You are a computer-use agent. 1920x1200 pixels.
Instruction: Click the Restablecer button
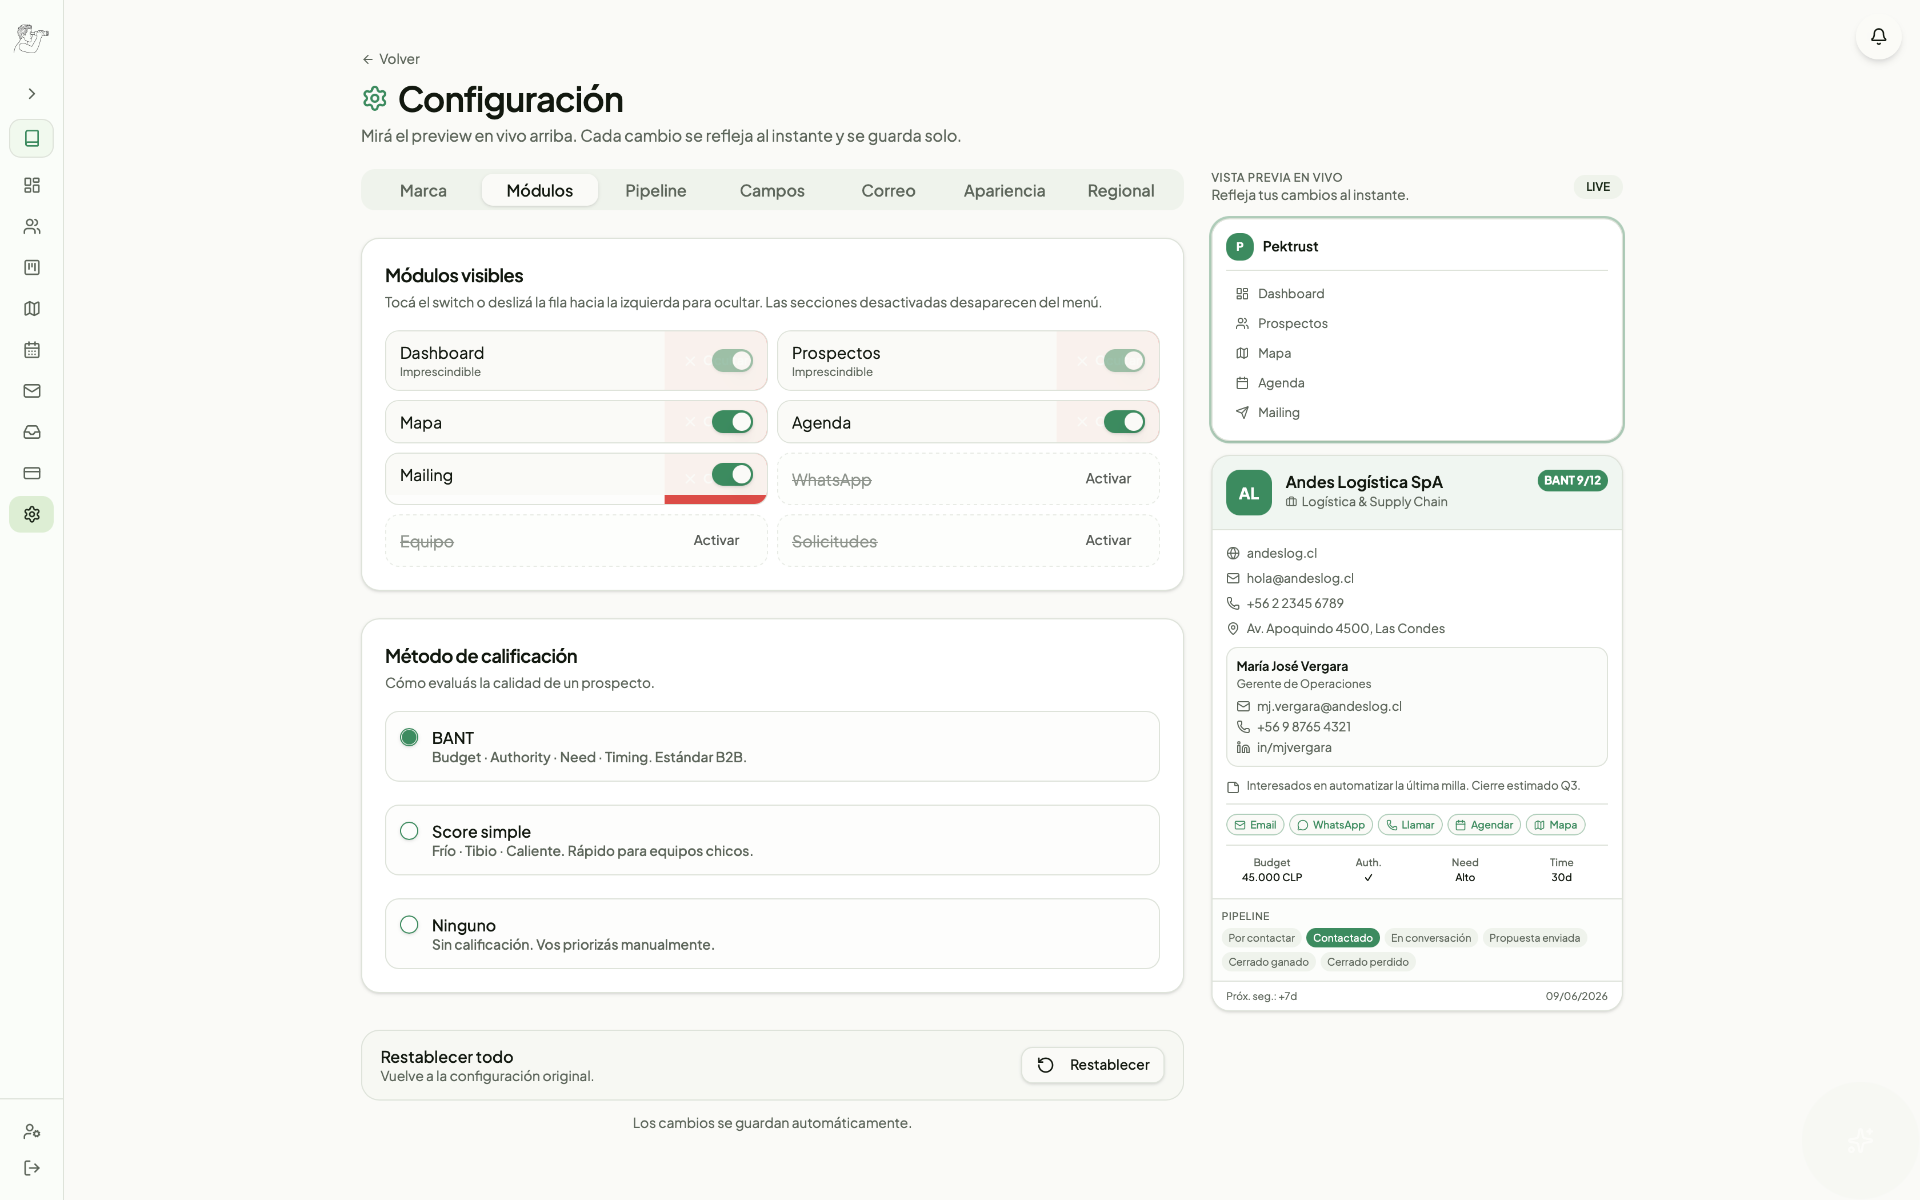point(1092,1065)
